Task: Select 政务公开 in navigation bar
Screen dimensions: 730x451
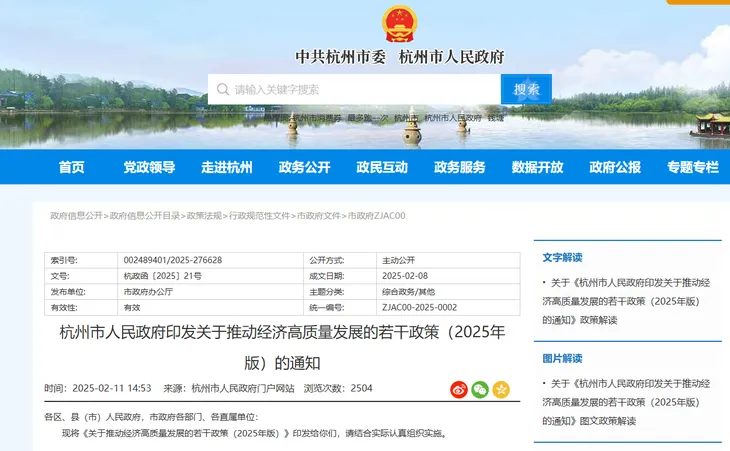Action: click(304, 167)
